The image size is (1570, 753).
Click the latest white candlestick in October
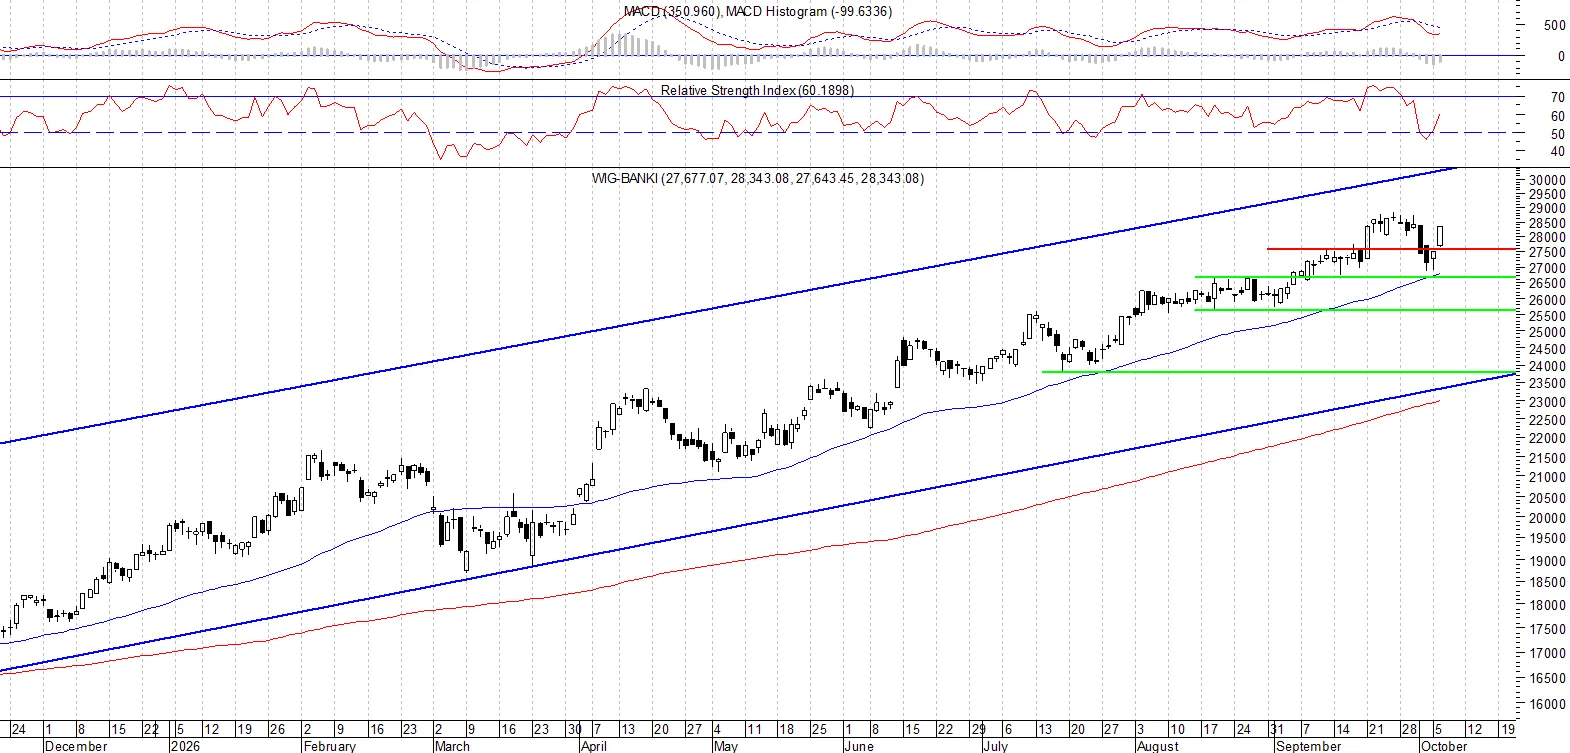pos(1441,236)
